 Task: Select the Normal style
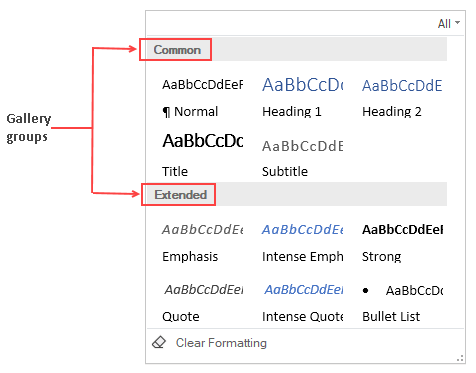click(203, 97)
